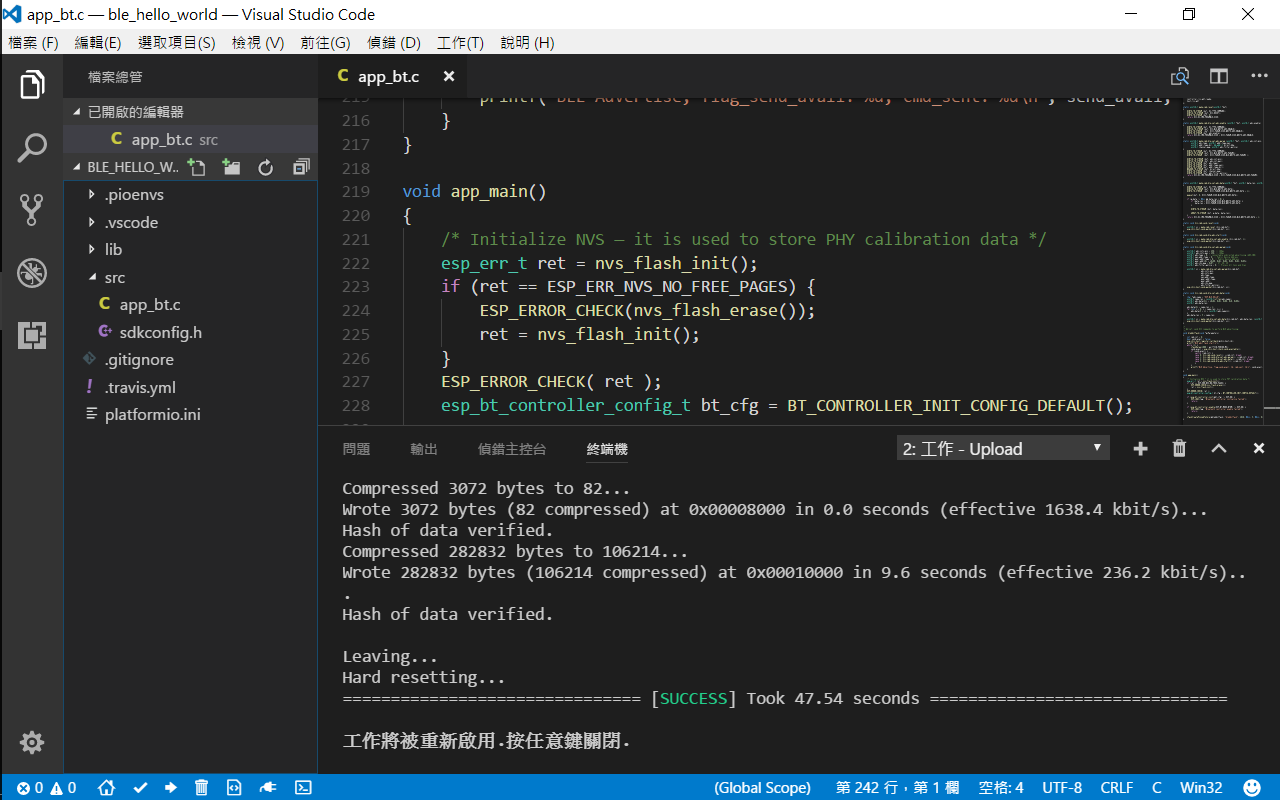Create a new folder via the explorer toolbar
1280x800 pixels.
230,167
